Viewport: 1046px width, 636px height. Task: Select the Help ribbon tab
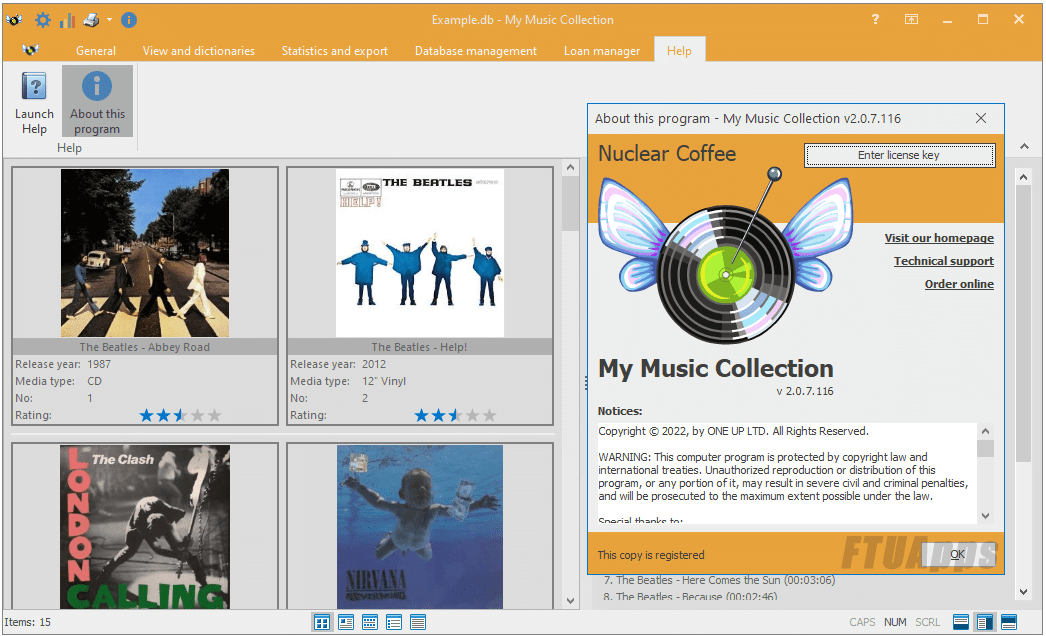click(679, 51)
